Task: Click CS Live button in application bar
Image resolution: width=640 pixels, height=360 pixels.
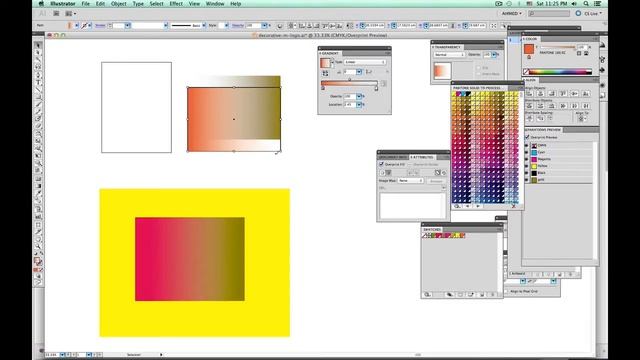Action: tap(589, 13)
